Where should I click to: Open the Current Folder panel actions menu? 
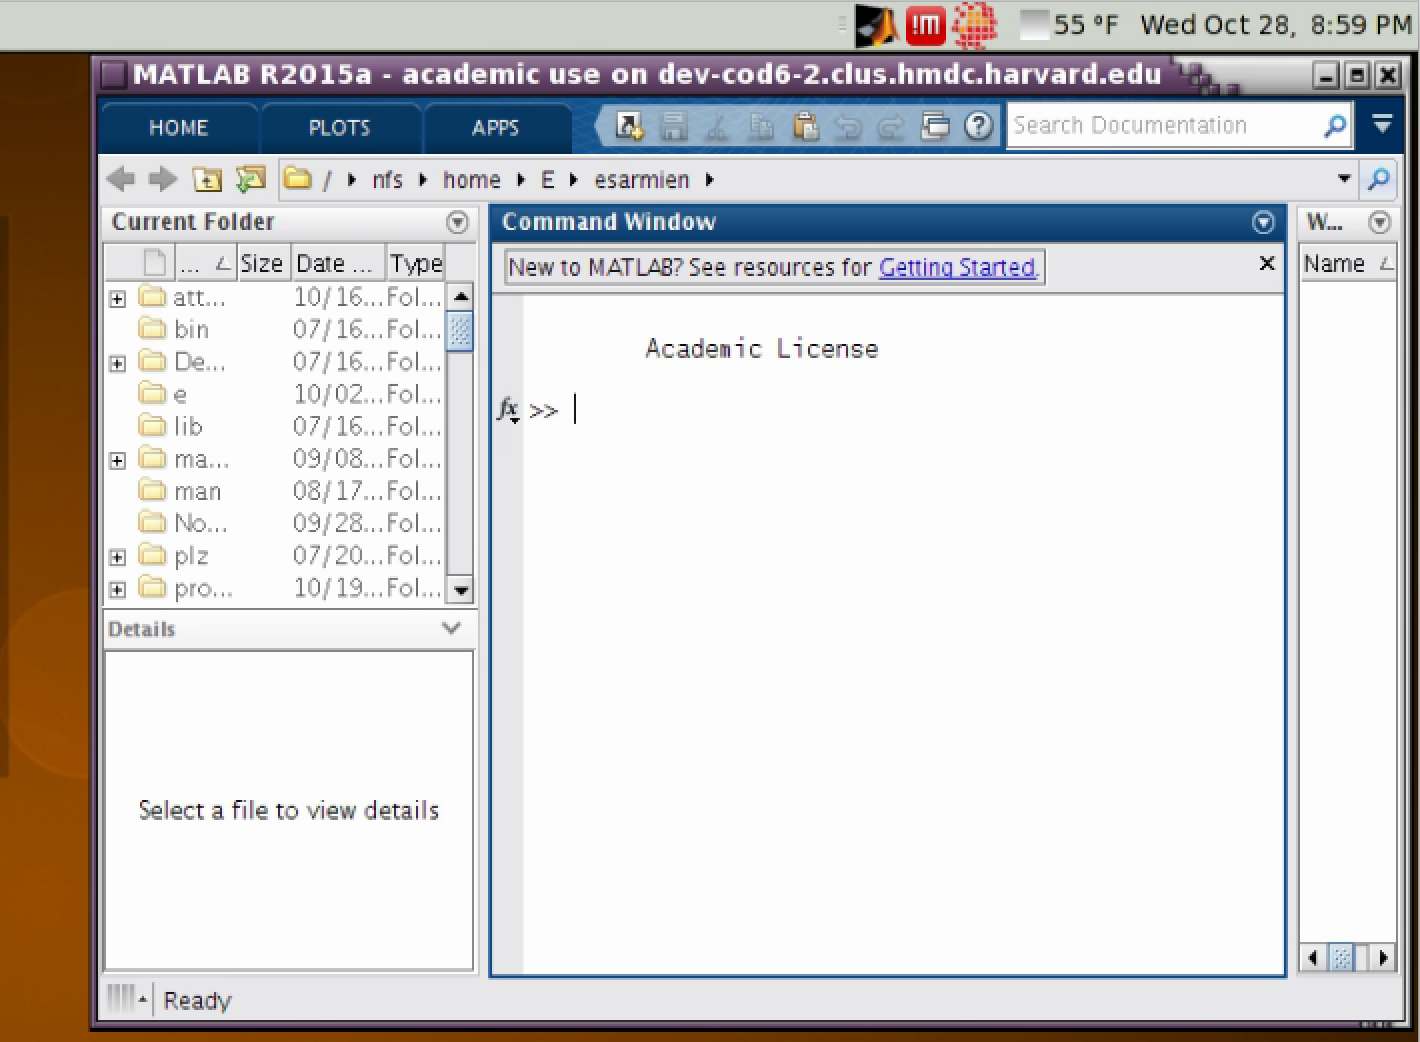457,222
